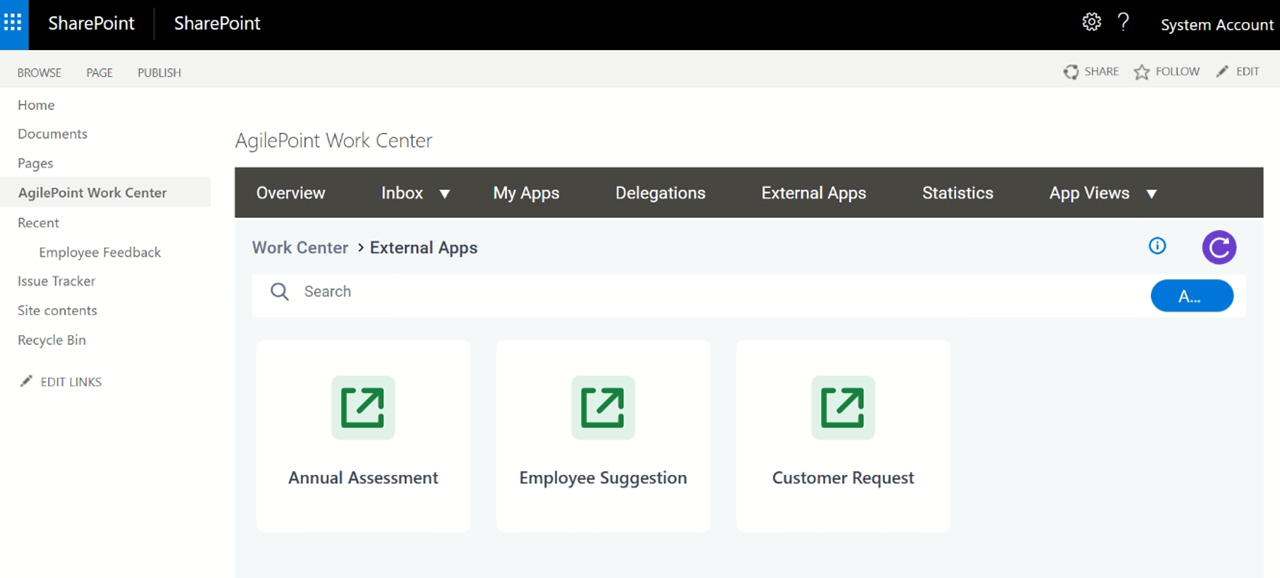Image resolution: width=1280 pixels, height=578 pixels.
Task: Select AgilePoint Work Center navigation link
Action: click(x=92, y=193)
